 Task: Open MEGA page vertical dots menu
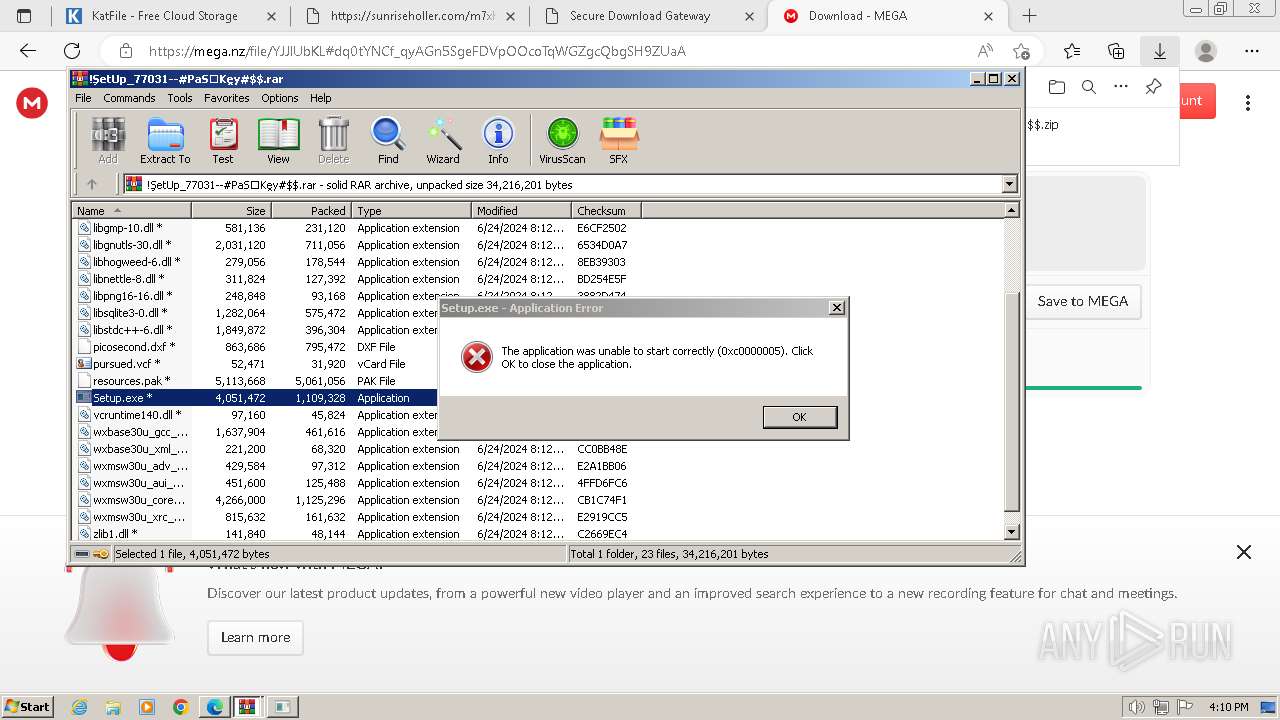(1248, 102)
